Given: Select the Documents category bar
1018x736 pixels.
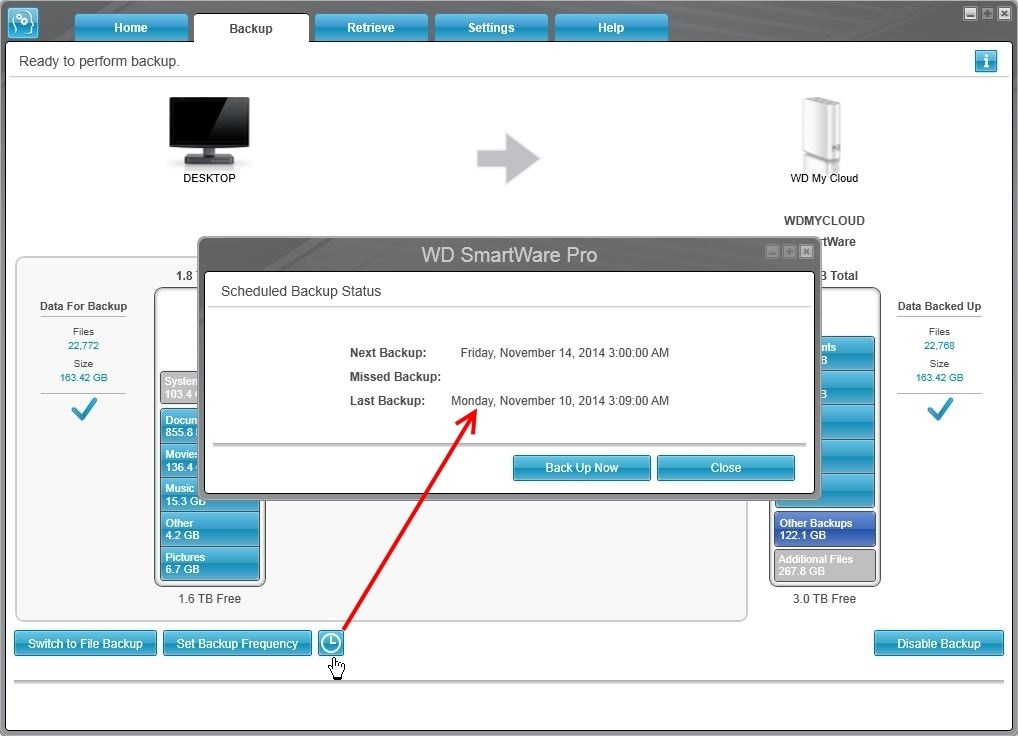Looking at the screenshot, I should click(179, 426).
